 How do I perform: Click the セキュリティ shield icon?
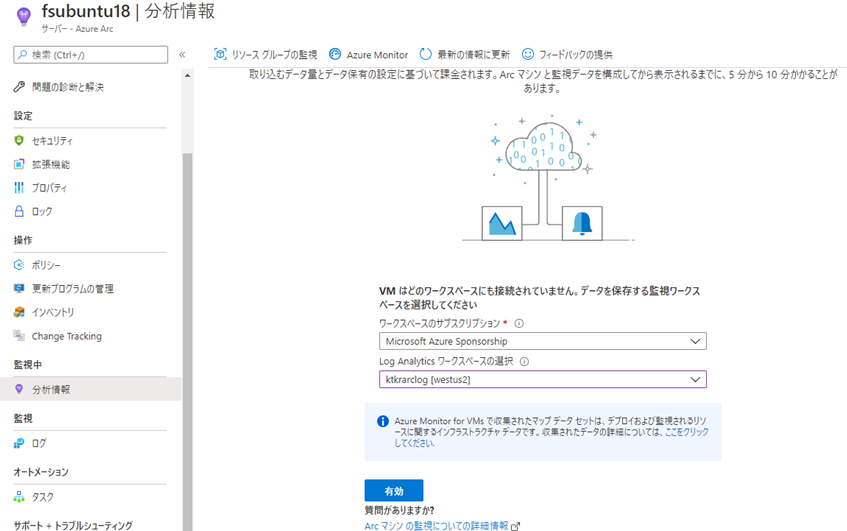[x=19, y=140]
